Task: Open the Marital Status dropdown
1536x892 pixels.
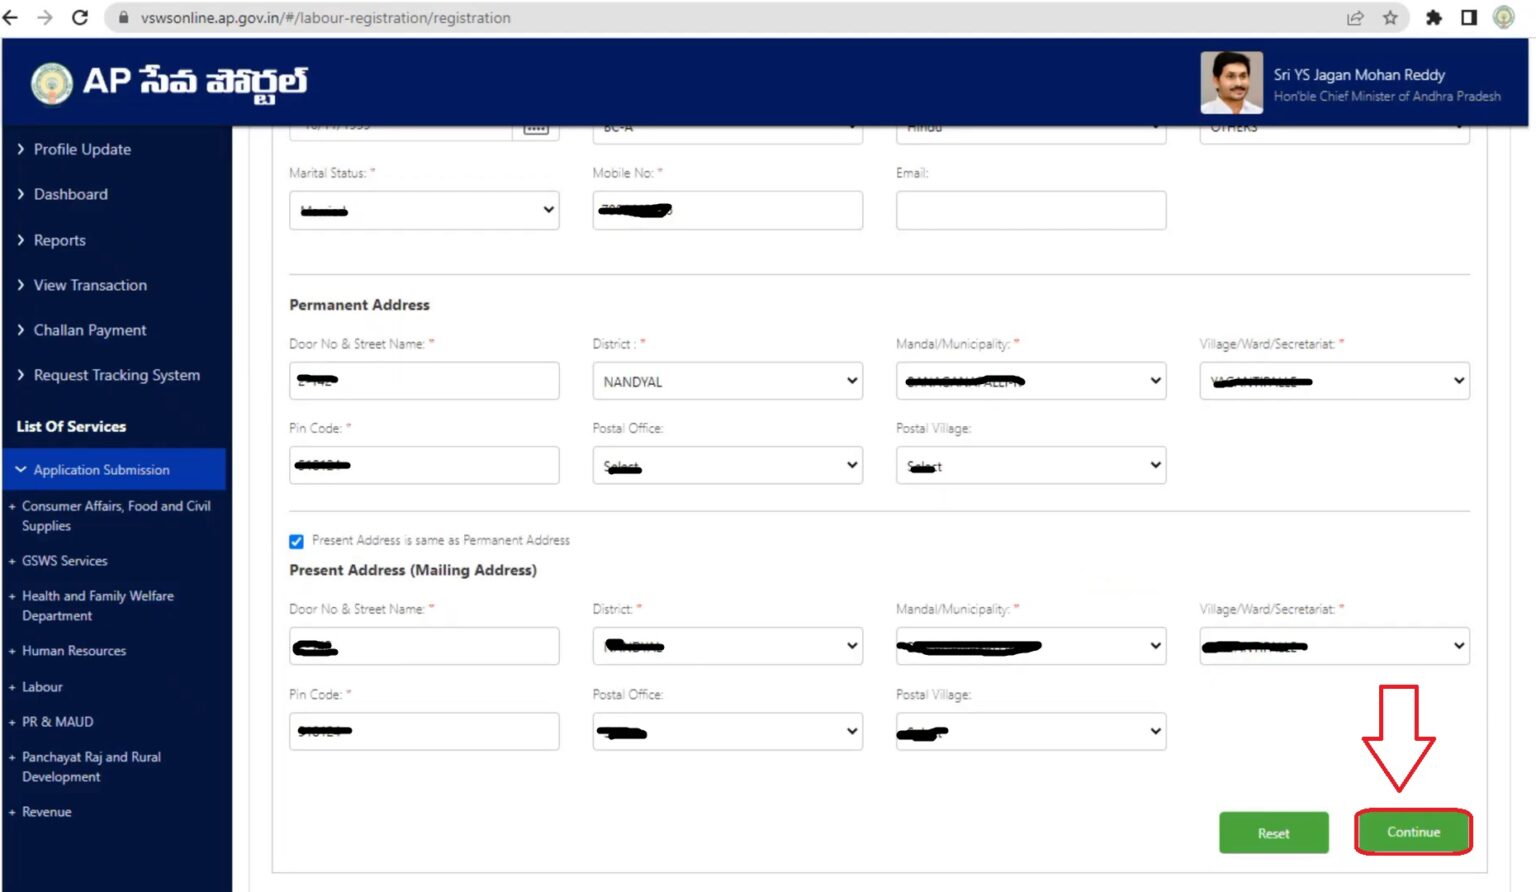Action: (424, 210)
